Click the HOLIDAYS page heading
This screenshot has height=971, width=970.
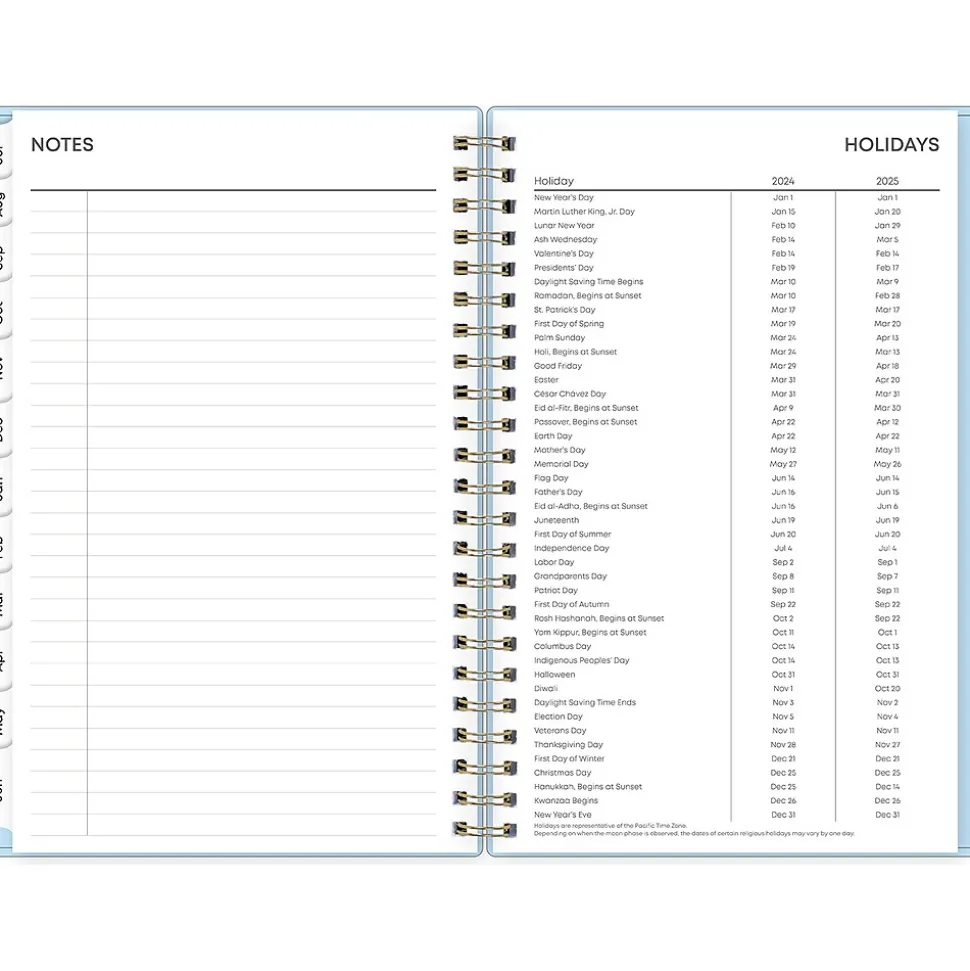click(891, 145)
